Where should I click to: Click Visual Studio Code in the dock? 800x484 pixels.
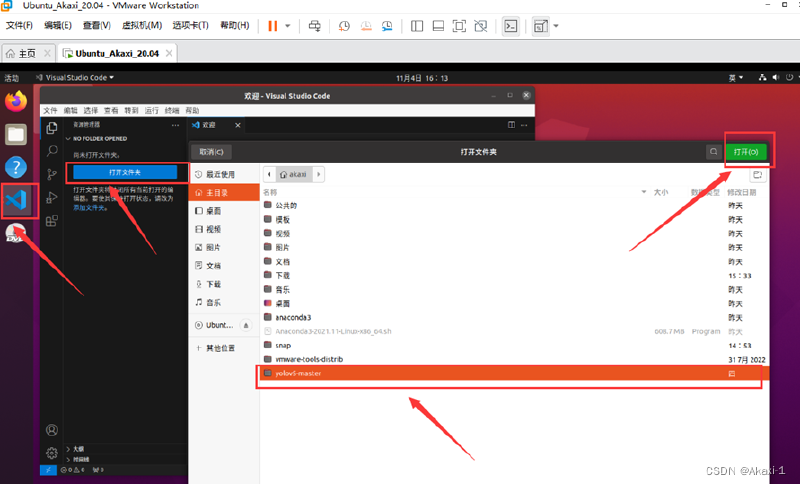[16, 200]
